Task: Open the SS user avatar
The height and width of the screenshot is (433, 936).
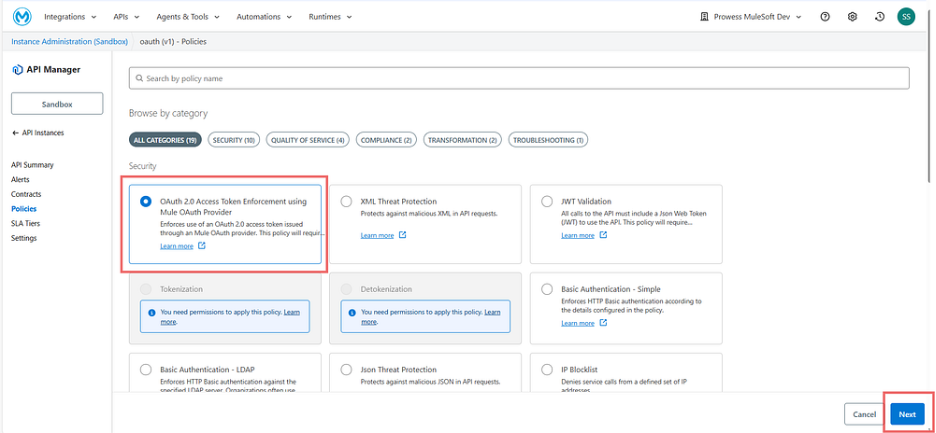Action: tap(906, 17)
